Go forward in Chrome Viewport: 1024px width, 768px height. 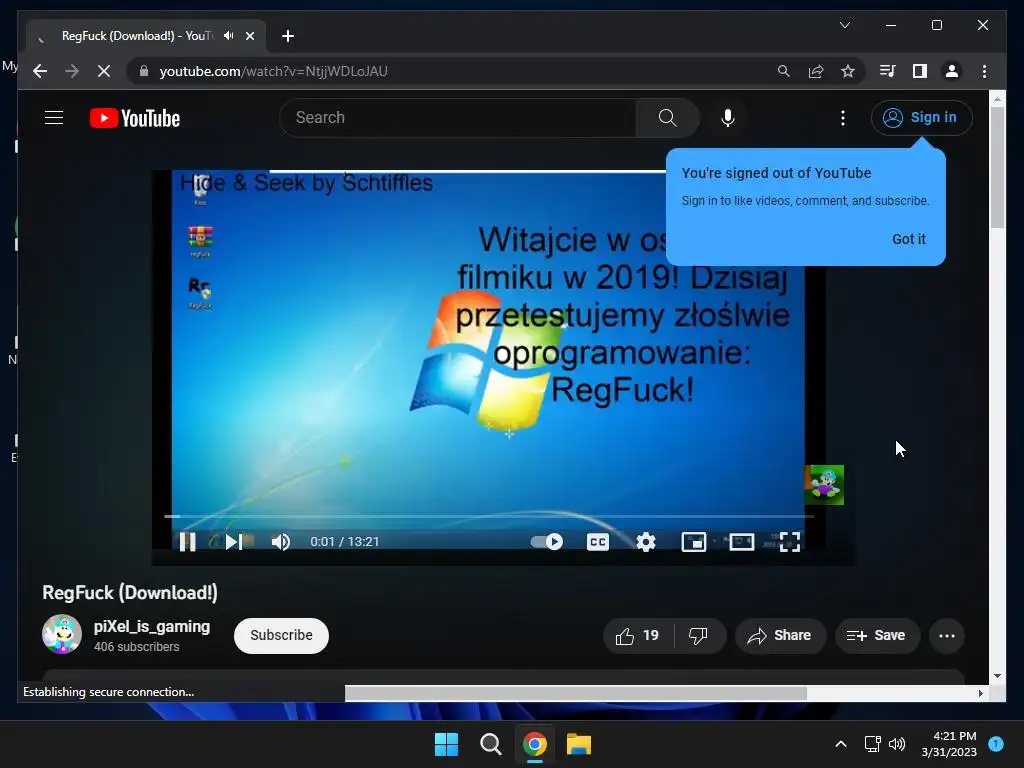pos(72,71)
